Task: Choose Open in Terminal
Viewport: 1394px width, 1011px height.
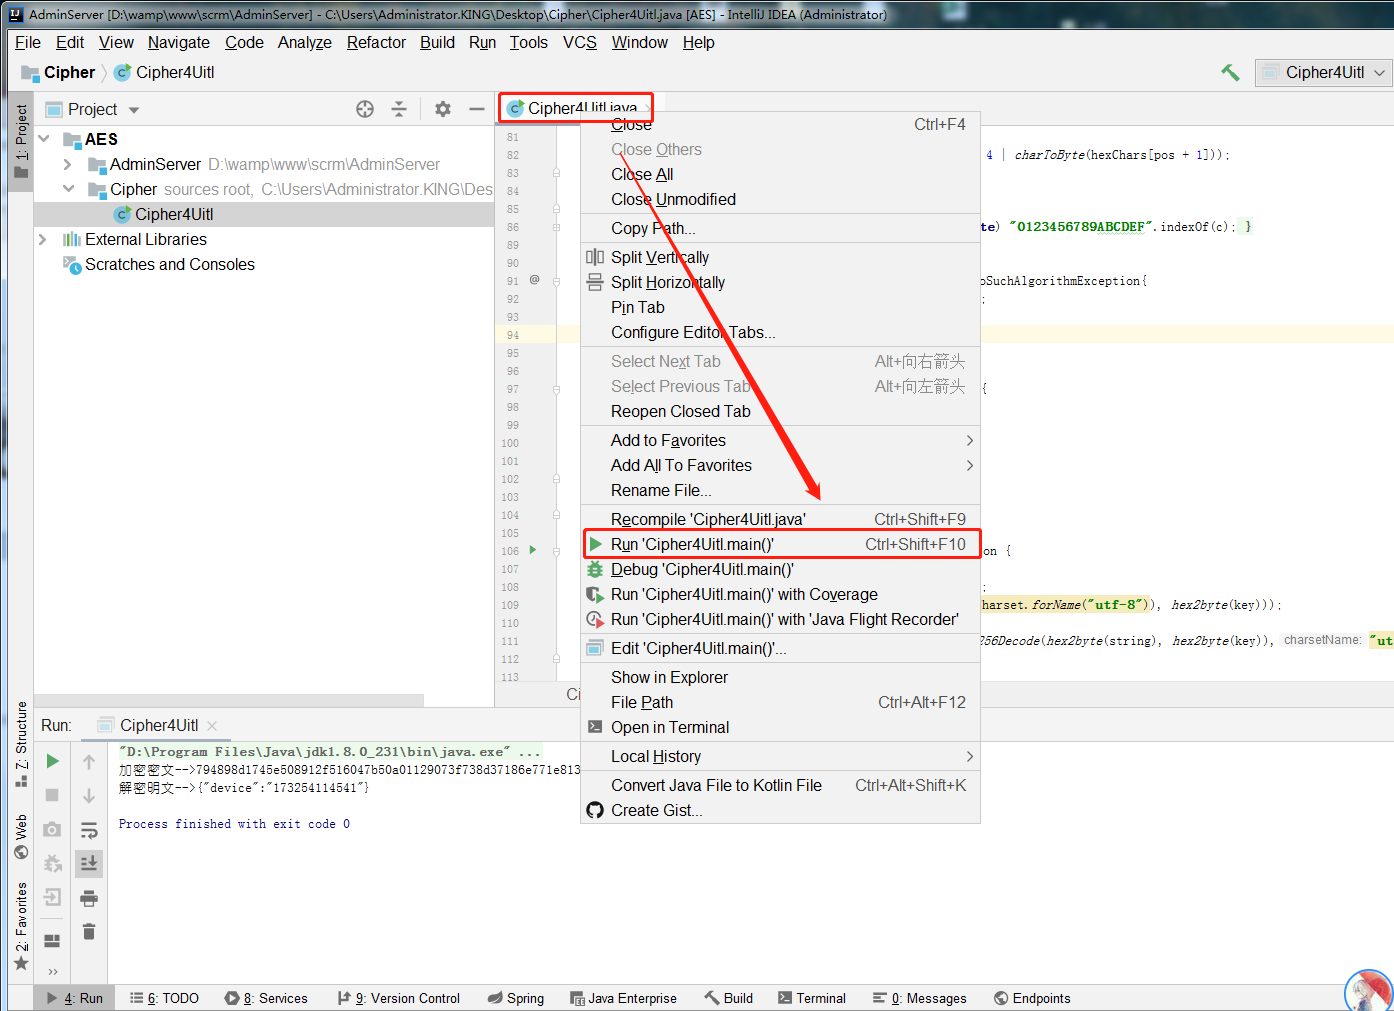Action: [x=780, y=727]
